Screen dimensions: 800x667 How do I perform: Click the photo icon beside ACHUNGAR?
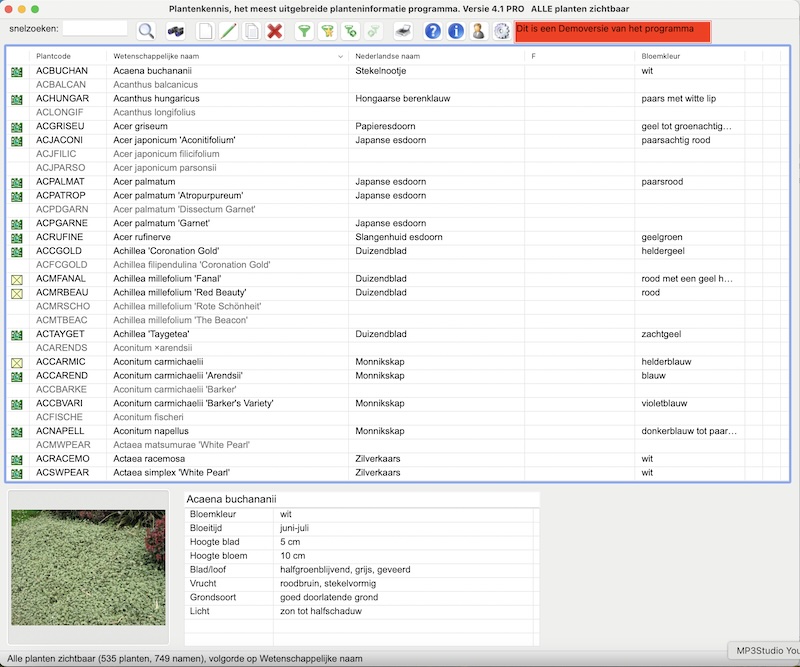point(17,100)
